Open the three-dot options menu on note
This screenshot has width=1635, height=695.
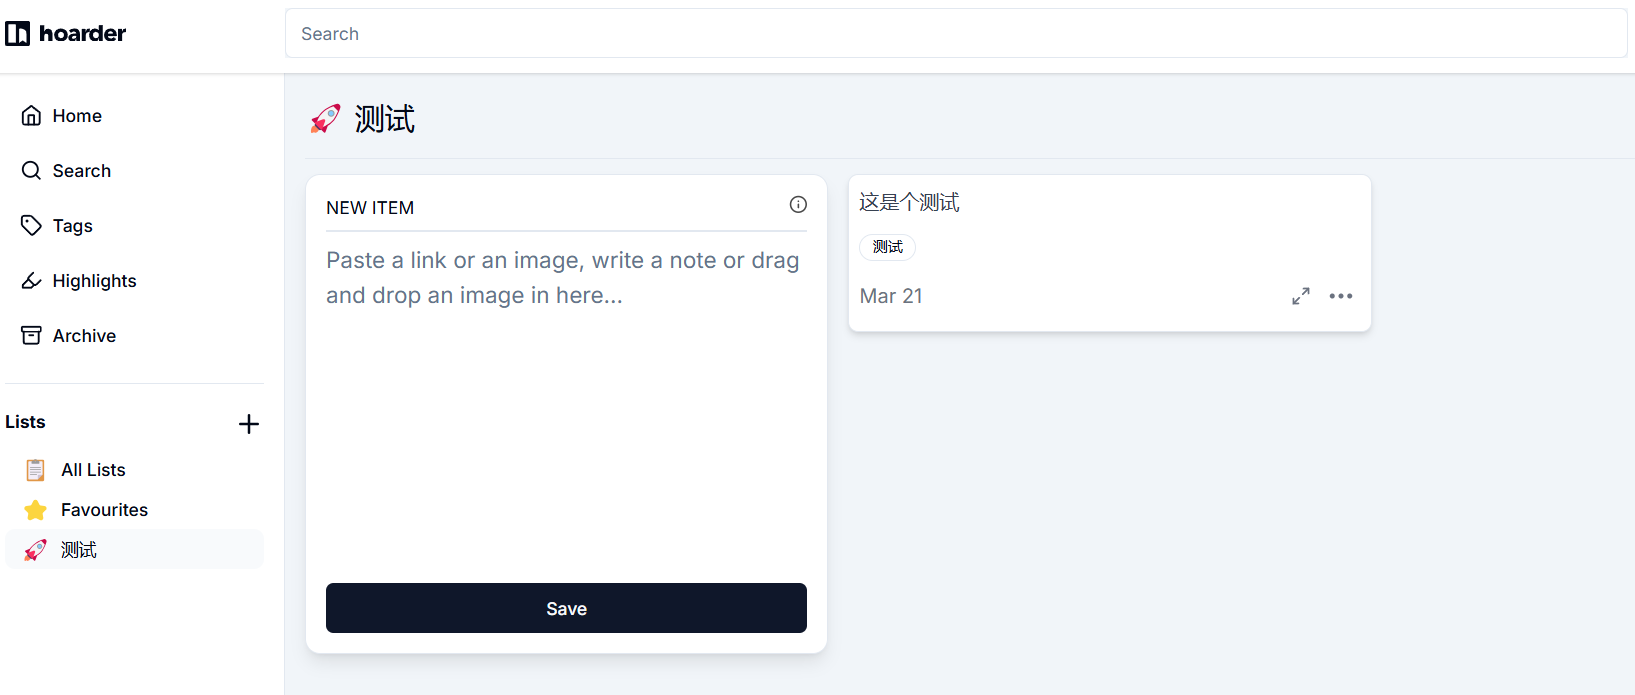pyautogui.click(x=1341, y=297)
